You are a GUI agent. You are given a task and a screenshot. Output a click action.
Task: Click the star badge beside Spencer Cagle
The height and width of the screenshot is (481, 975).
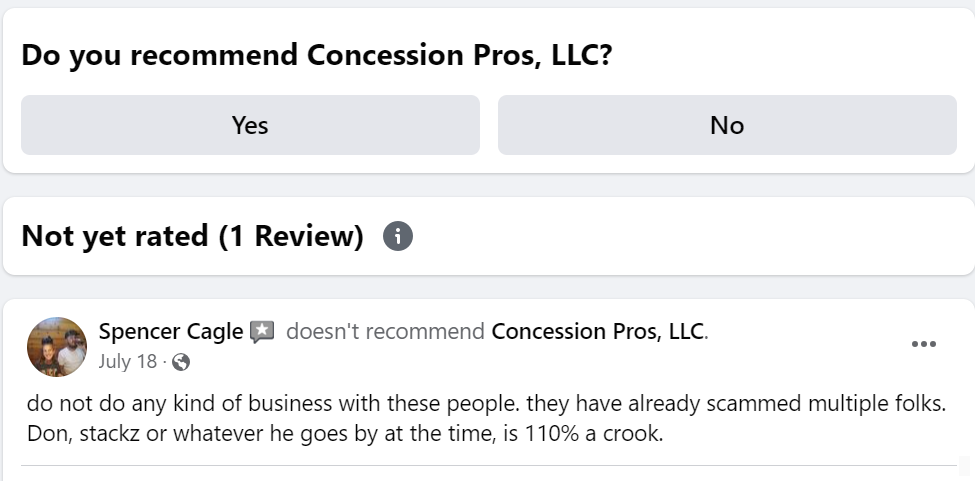262,332
